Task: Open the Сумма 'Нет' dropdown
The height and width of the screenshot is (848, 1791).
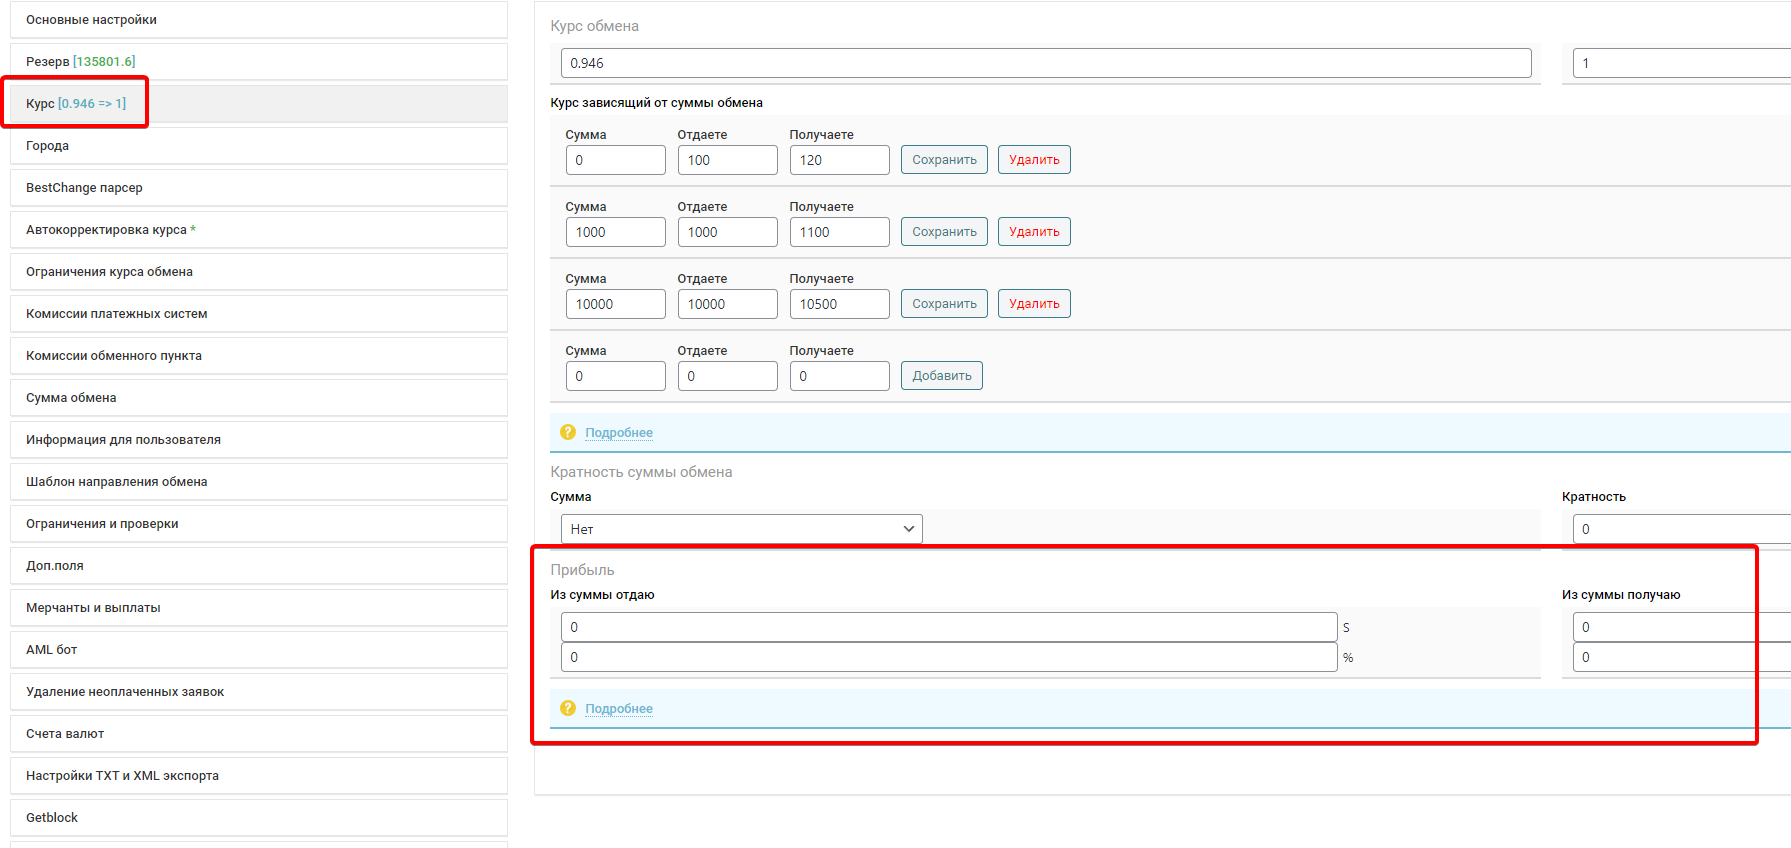Action: (x=741, y=529)
